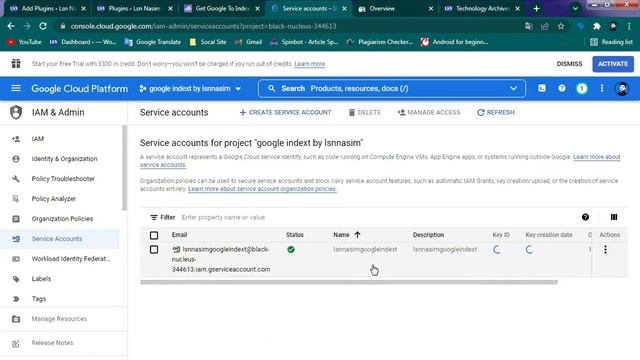This screenshot has width=640, height=360.
Task: Open a new browser tab
Action: click(x=536, y=9)
